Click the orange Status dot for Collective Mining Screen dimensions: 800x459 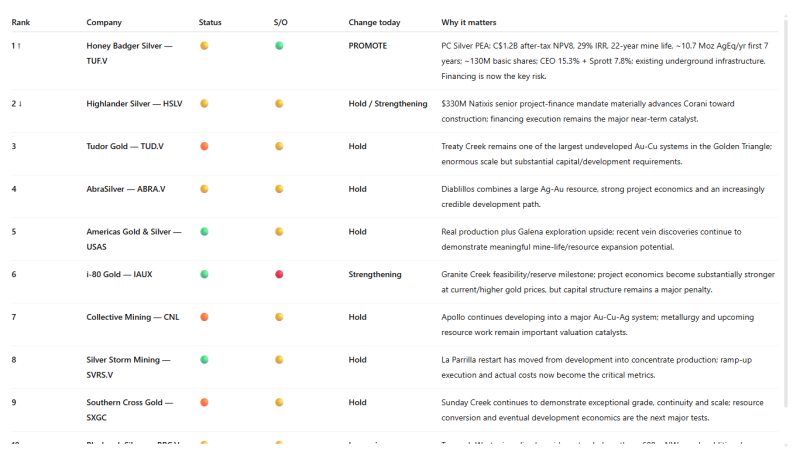coord(204,317)
